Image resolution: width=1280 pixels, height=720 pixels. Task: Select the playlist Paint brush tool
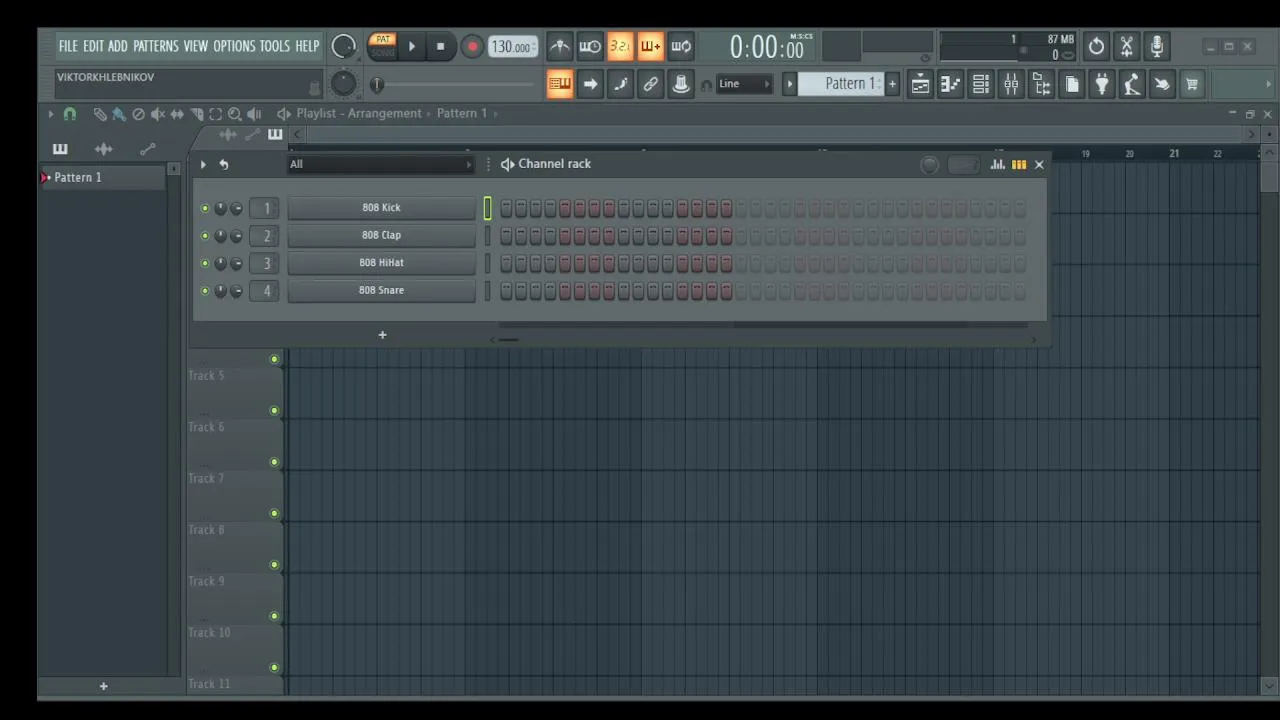[118, 114]
